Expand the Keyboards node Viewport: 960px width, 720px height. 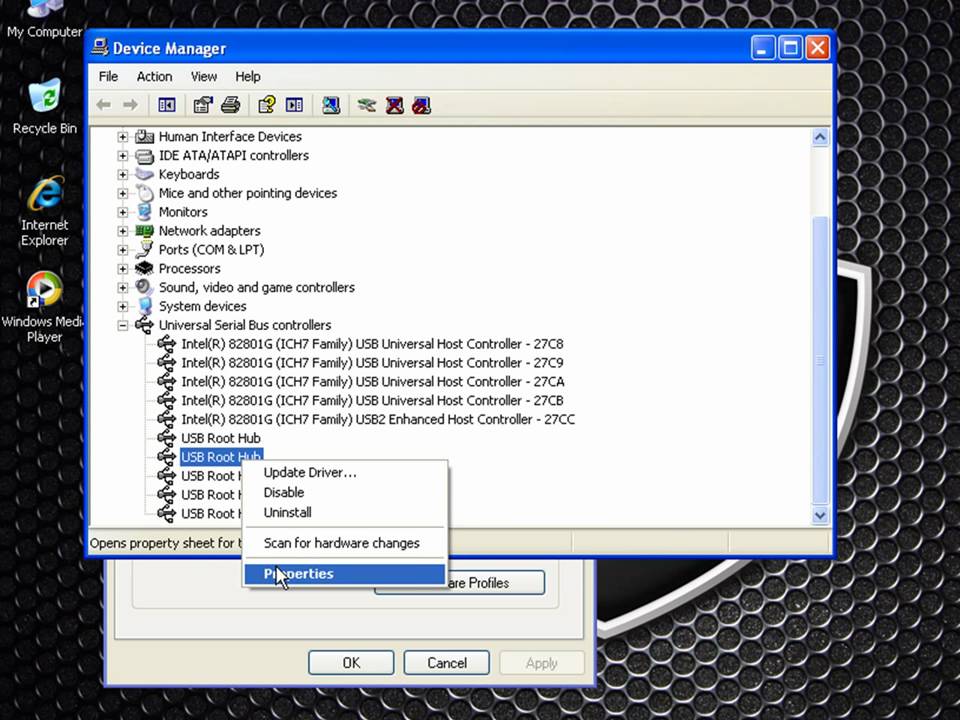[123, 174]
